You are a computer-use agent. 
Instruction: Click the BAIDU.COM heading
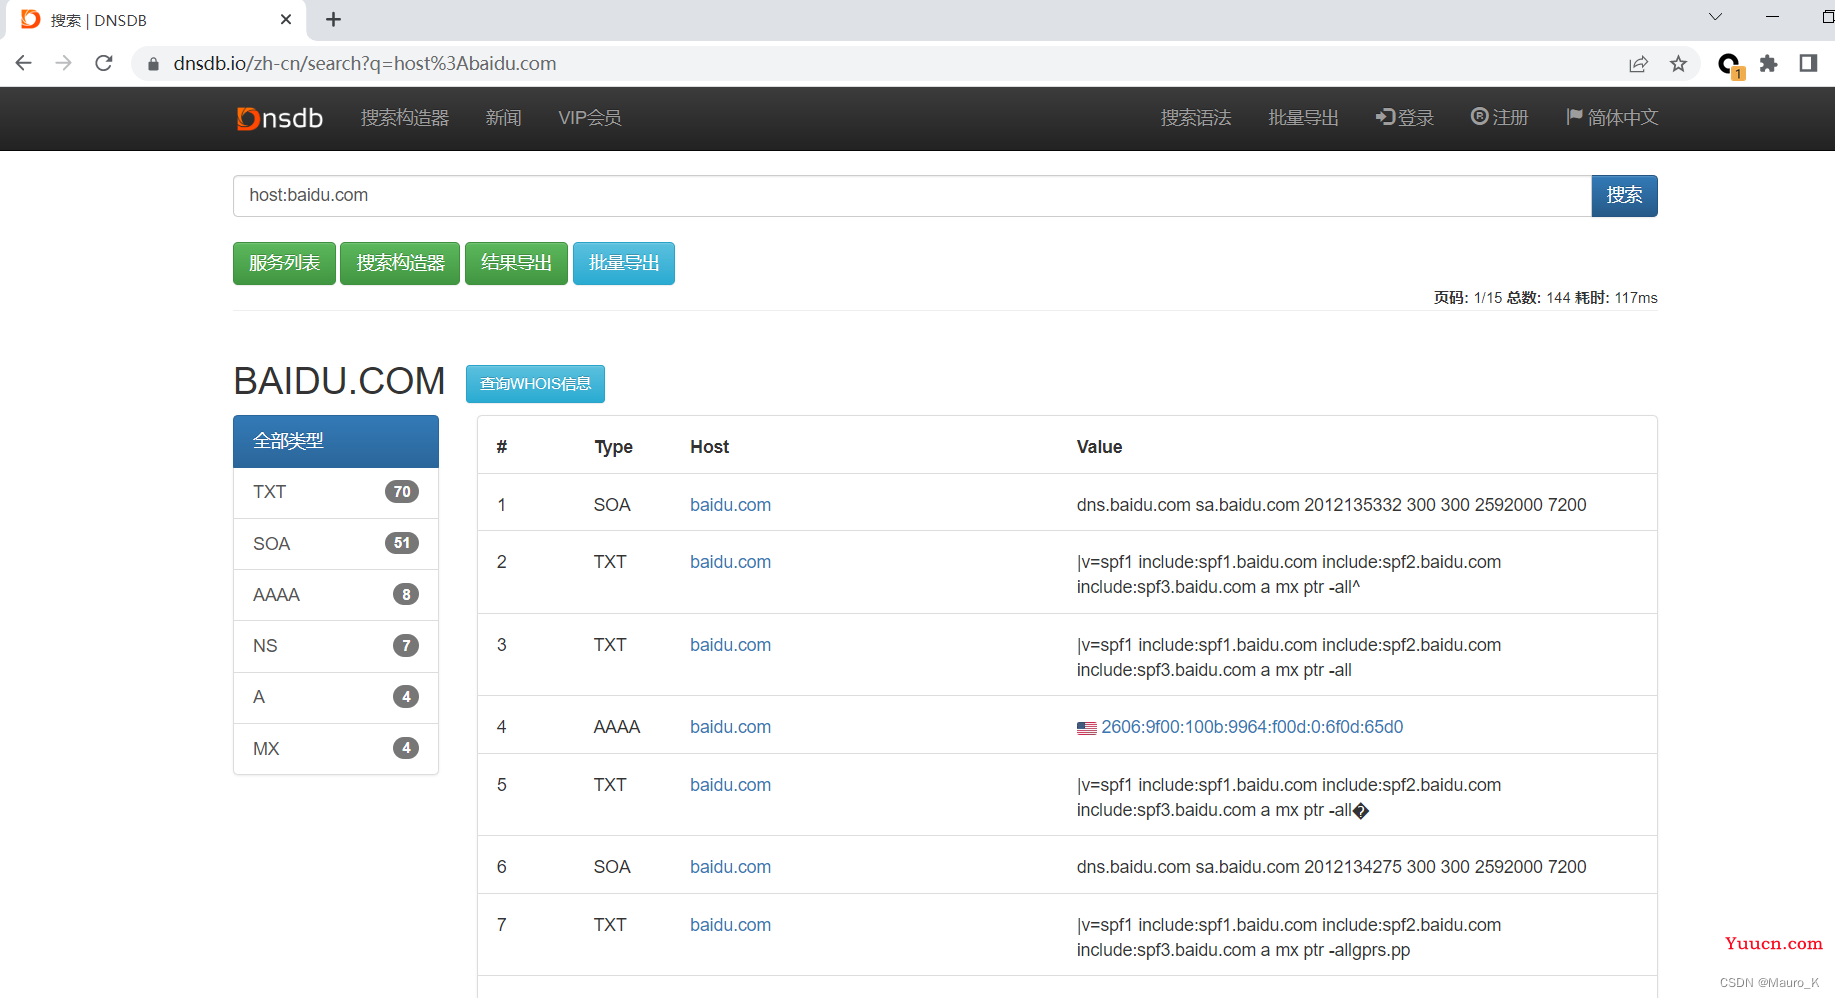point(339,381)
